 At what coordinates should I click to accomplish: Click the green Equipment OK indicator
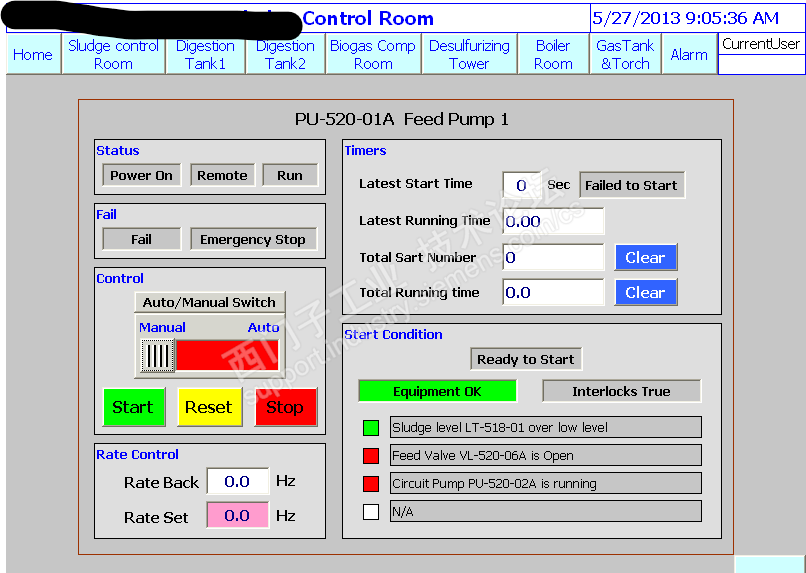pyautogui.click(x=437, y=391)
